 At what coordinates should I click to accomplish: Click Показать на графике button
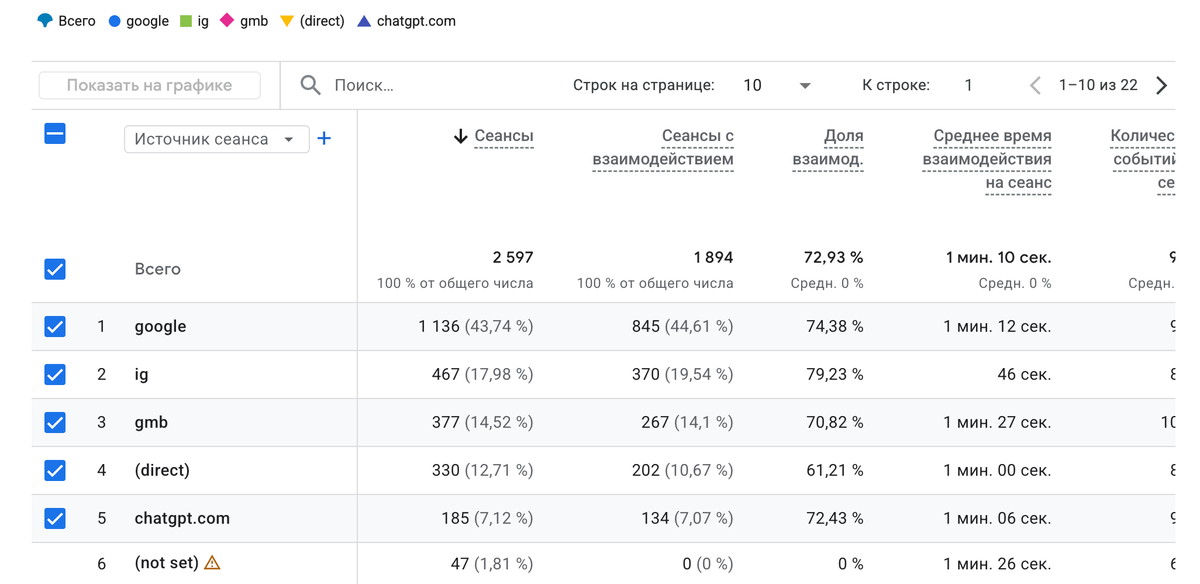point(150,85)
